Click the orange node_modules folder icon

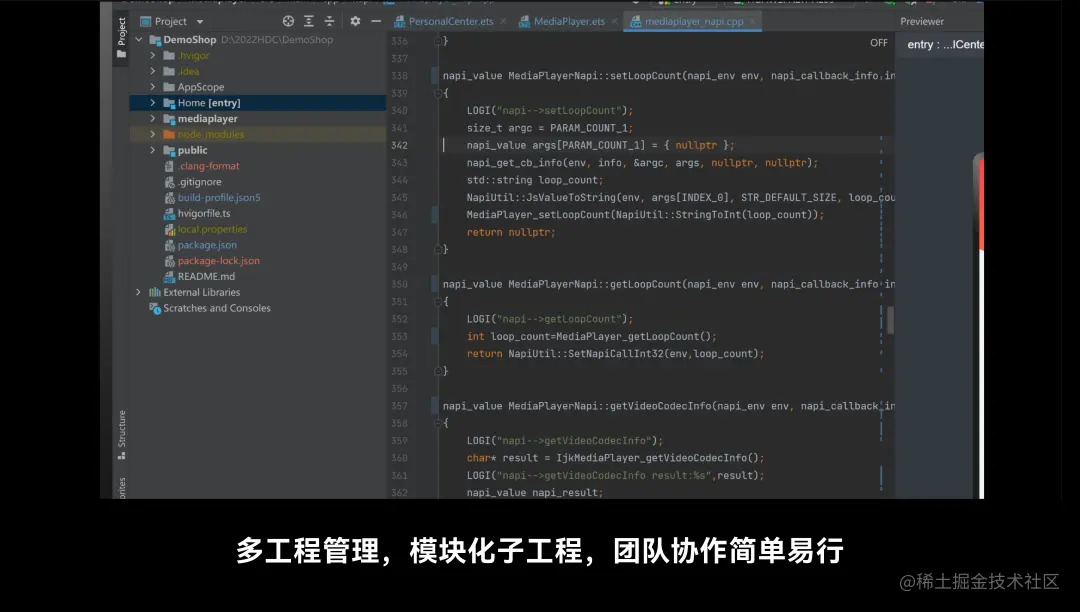point(169,135)
